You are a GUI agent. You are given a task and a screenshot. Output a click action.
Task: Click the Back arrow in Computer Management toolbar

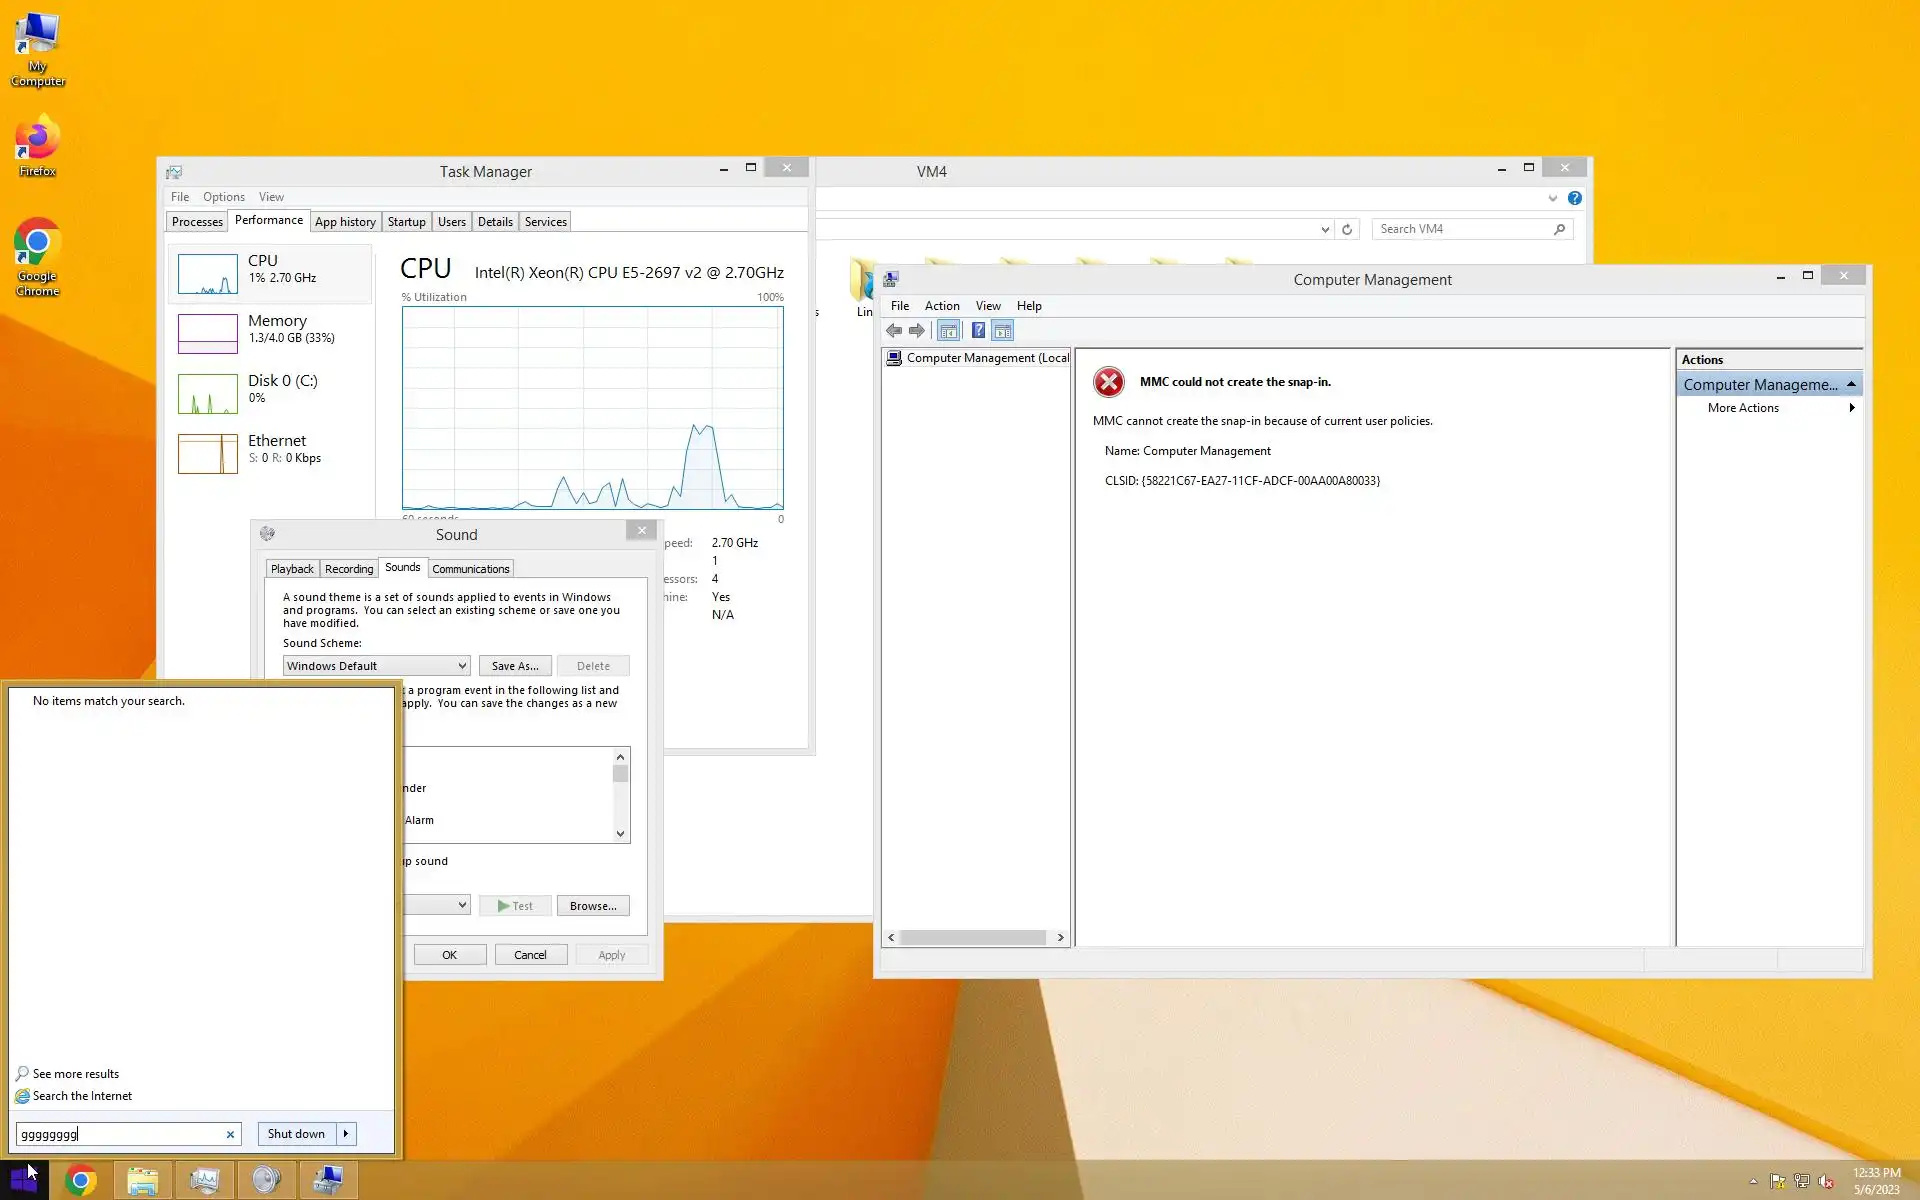(894, 331)
